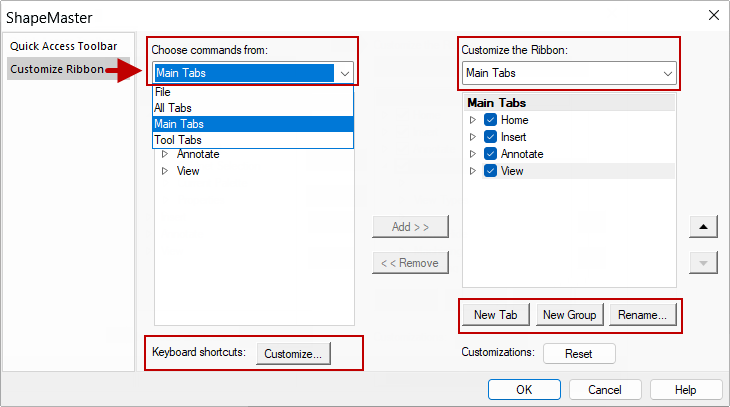Screen dimensions: 730x407
Task: Click the New Tab button
Action: (x=496, y=315)
